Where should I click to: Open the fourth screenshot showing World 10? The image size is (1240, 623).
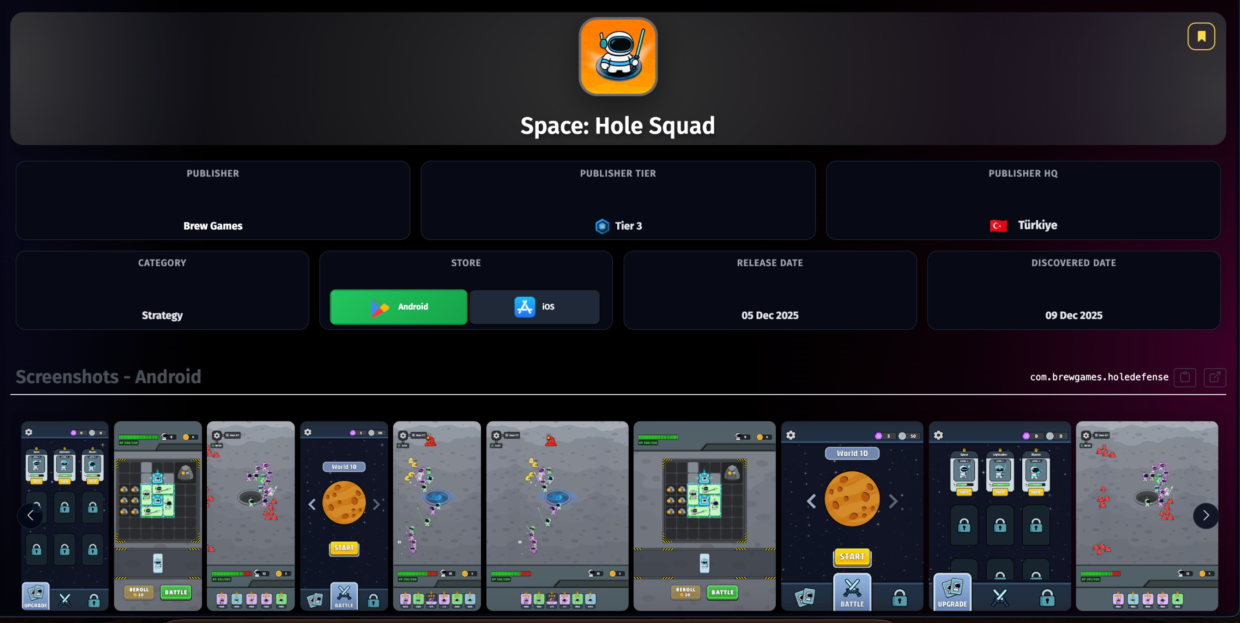tap(344, 515)
